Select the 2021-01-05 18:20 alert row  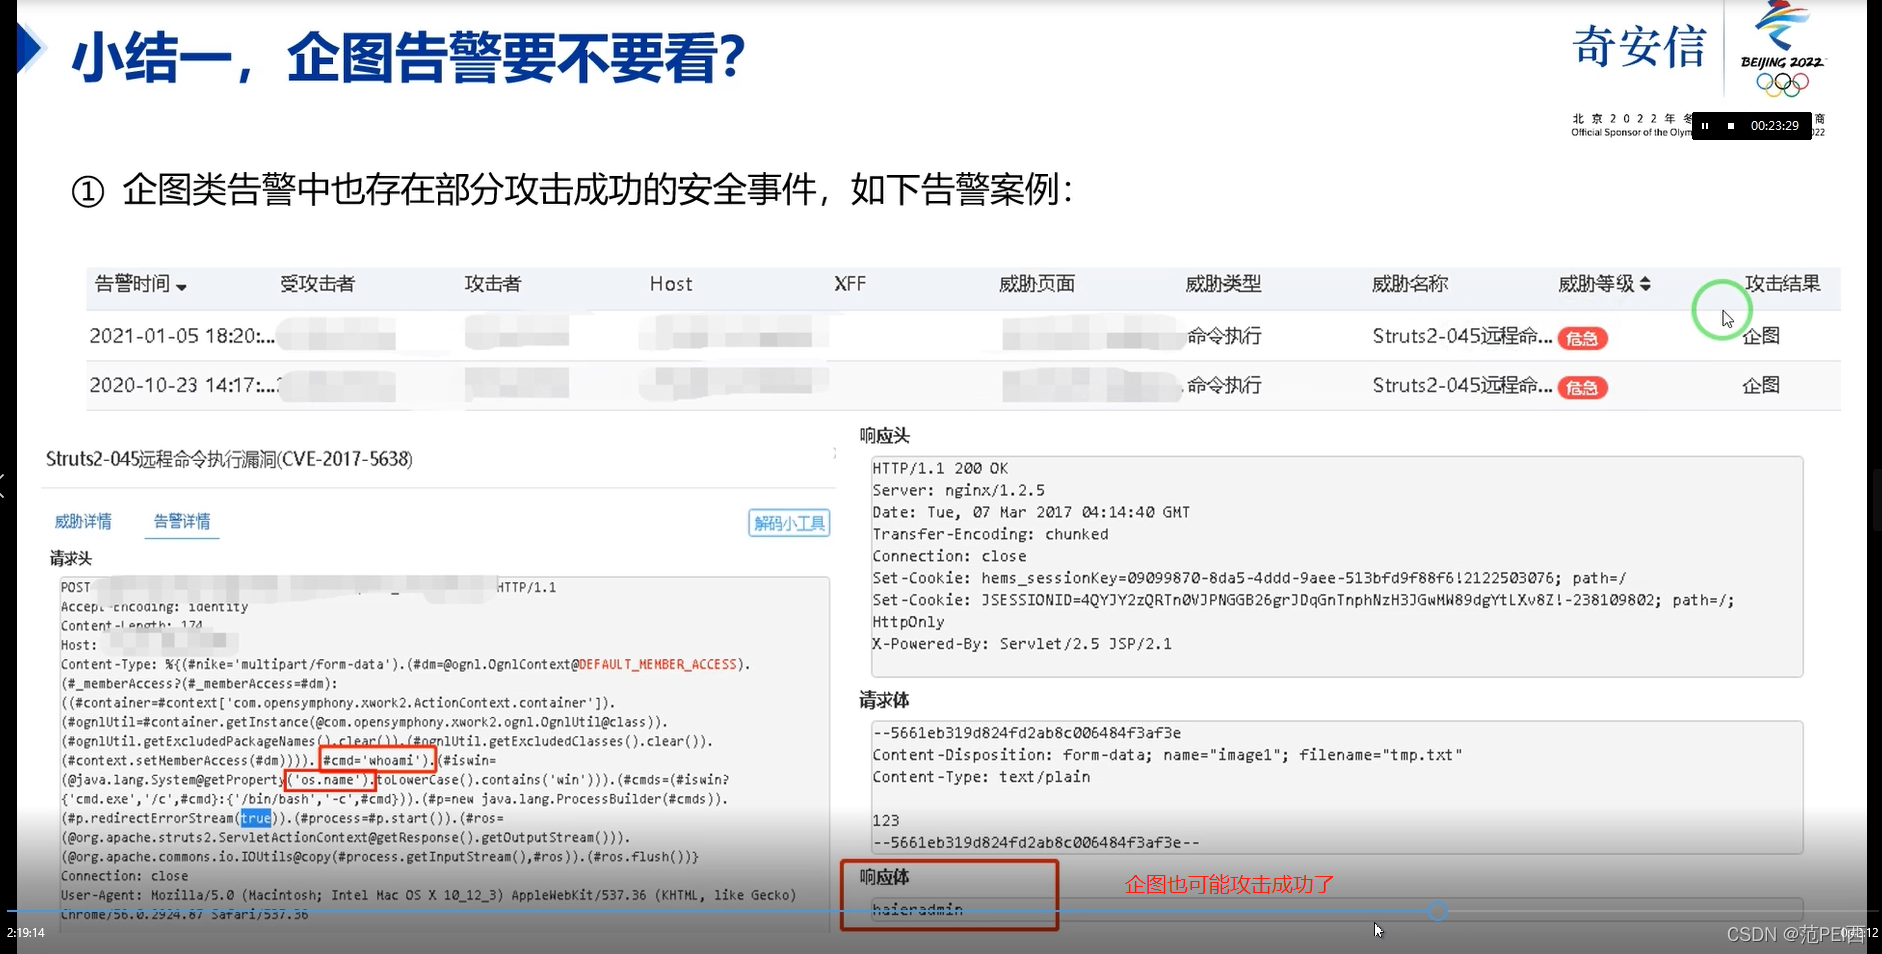pyautogui.click(x=963, y=336)
